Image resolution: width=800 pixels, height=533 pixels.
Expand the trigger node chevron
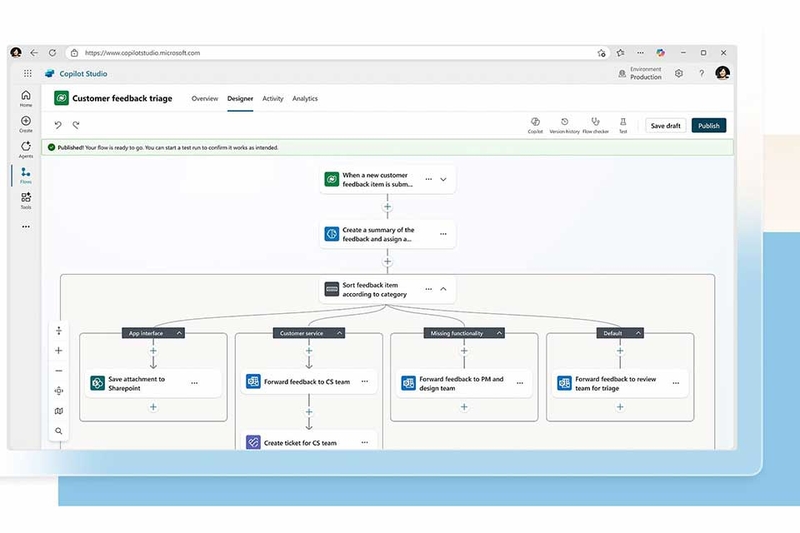click(443, 180)
